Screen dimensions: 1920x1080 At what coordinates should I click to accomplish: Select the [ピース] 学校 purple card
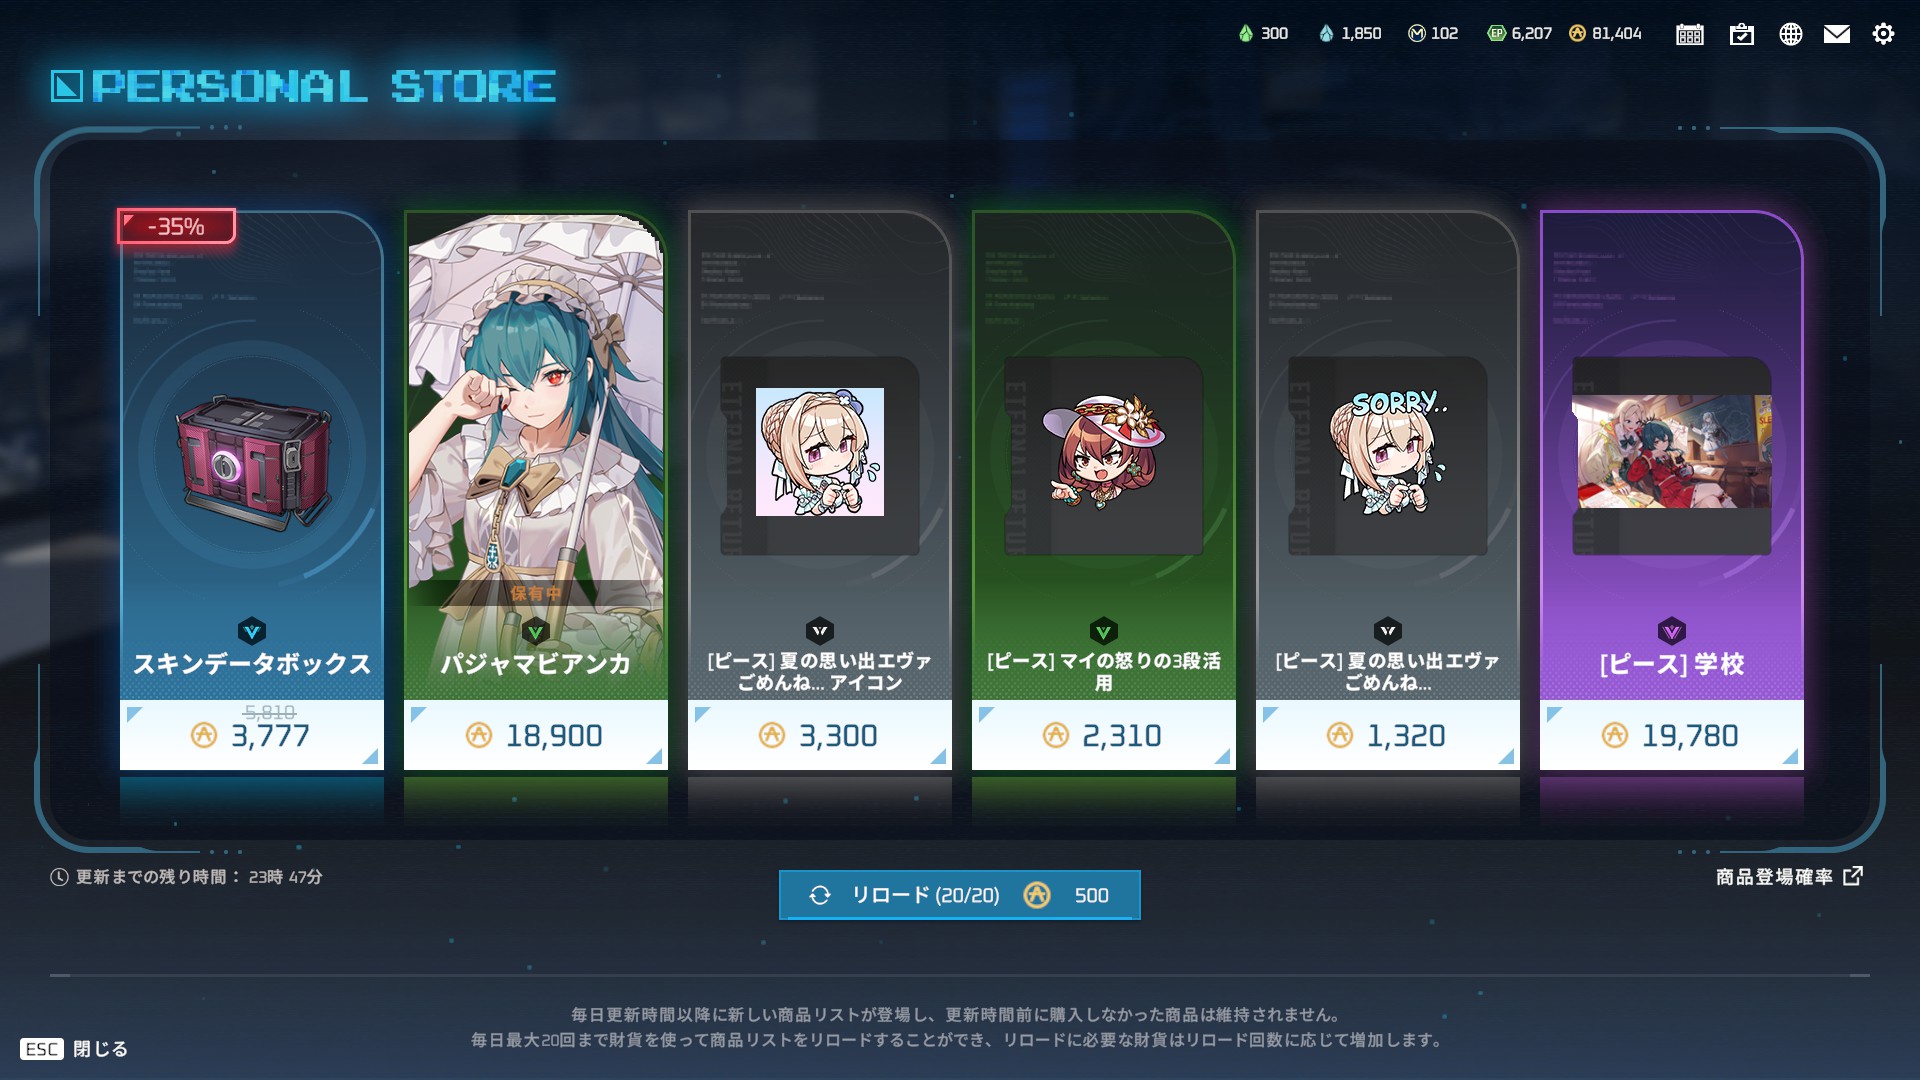(x=1672, y=490)
